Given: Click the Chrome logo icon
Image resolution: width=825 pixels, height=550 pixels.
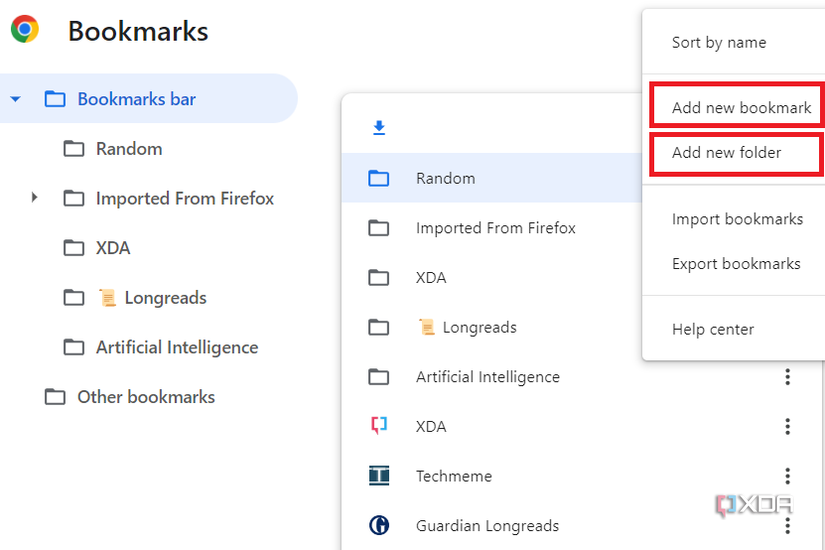Looking at the screenshot, I should [25, 29].
